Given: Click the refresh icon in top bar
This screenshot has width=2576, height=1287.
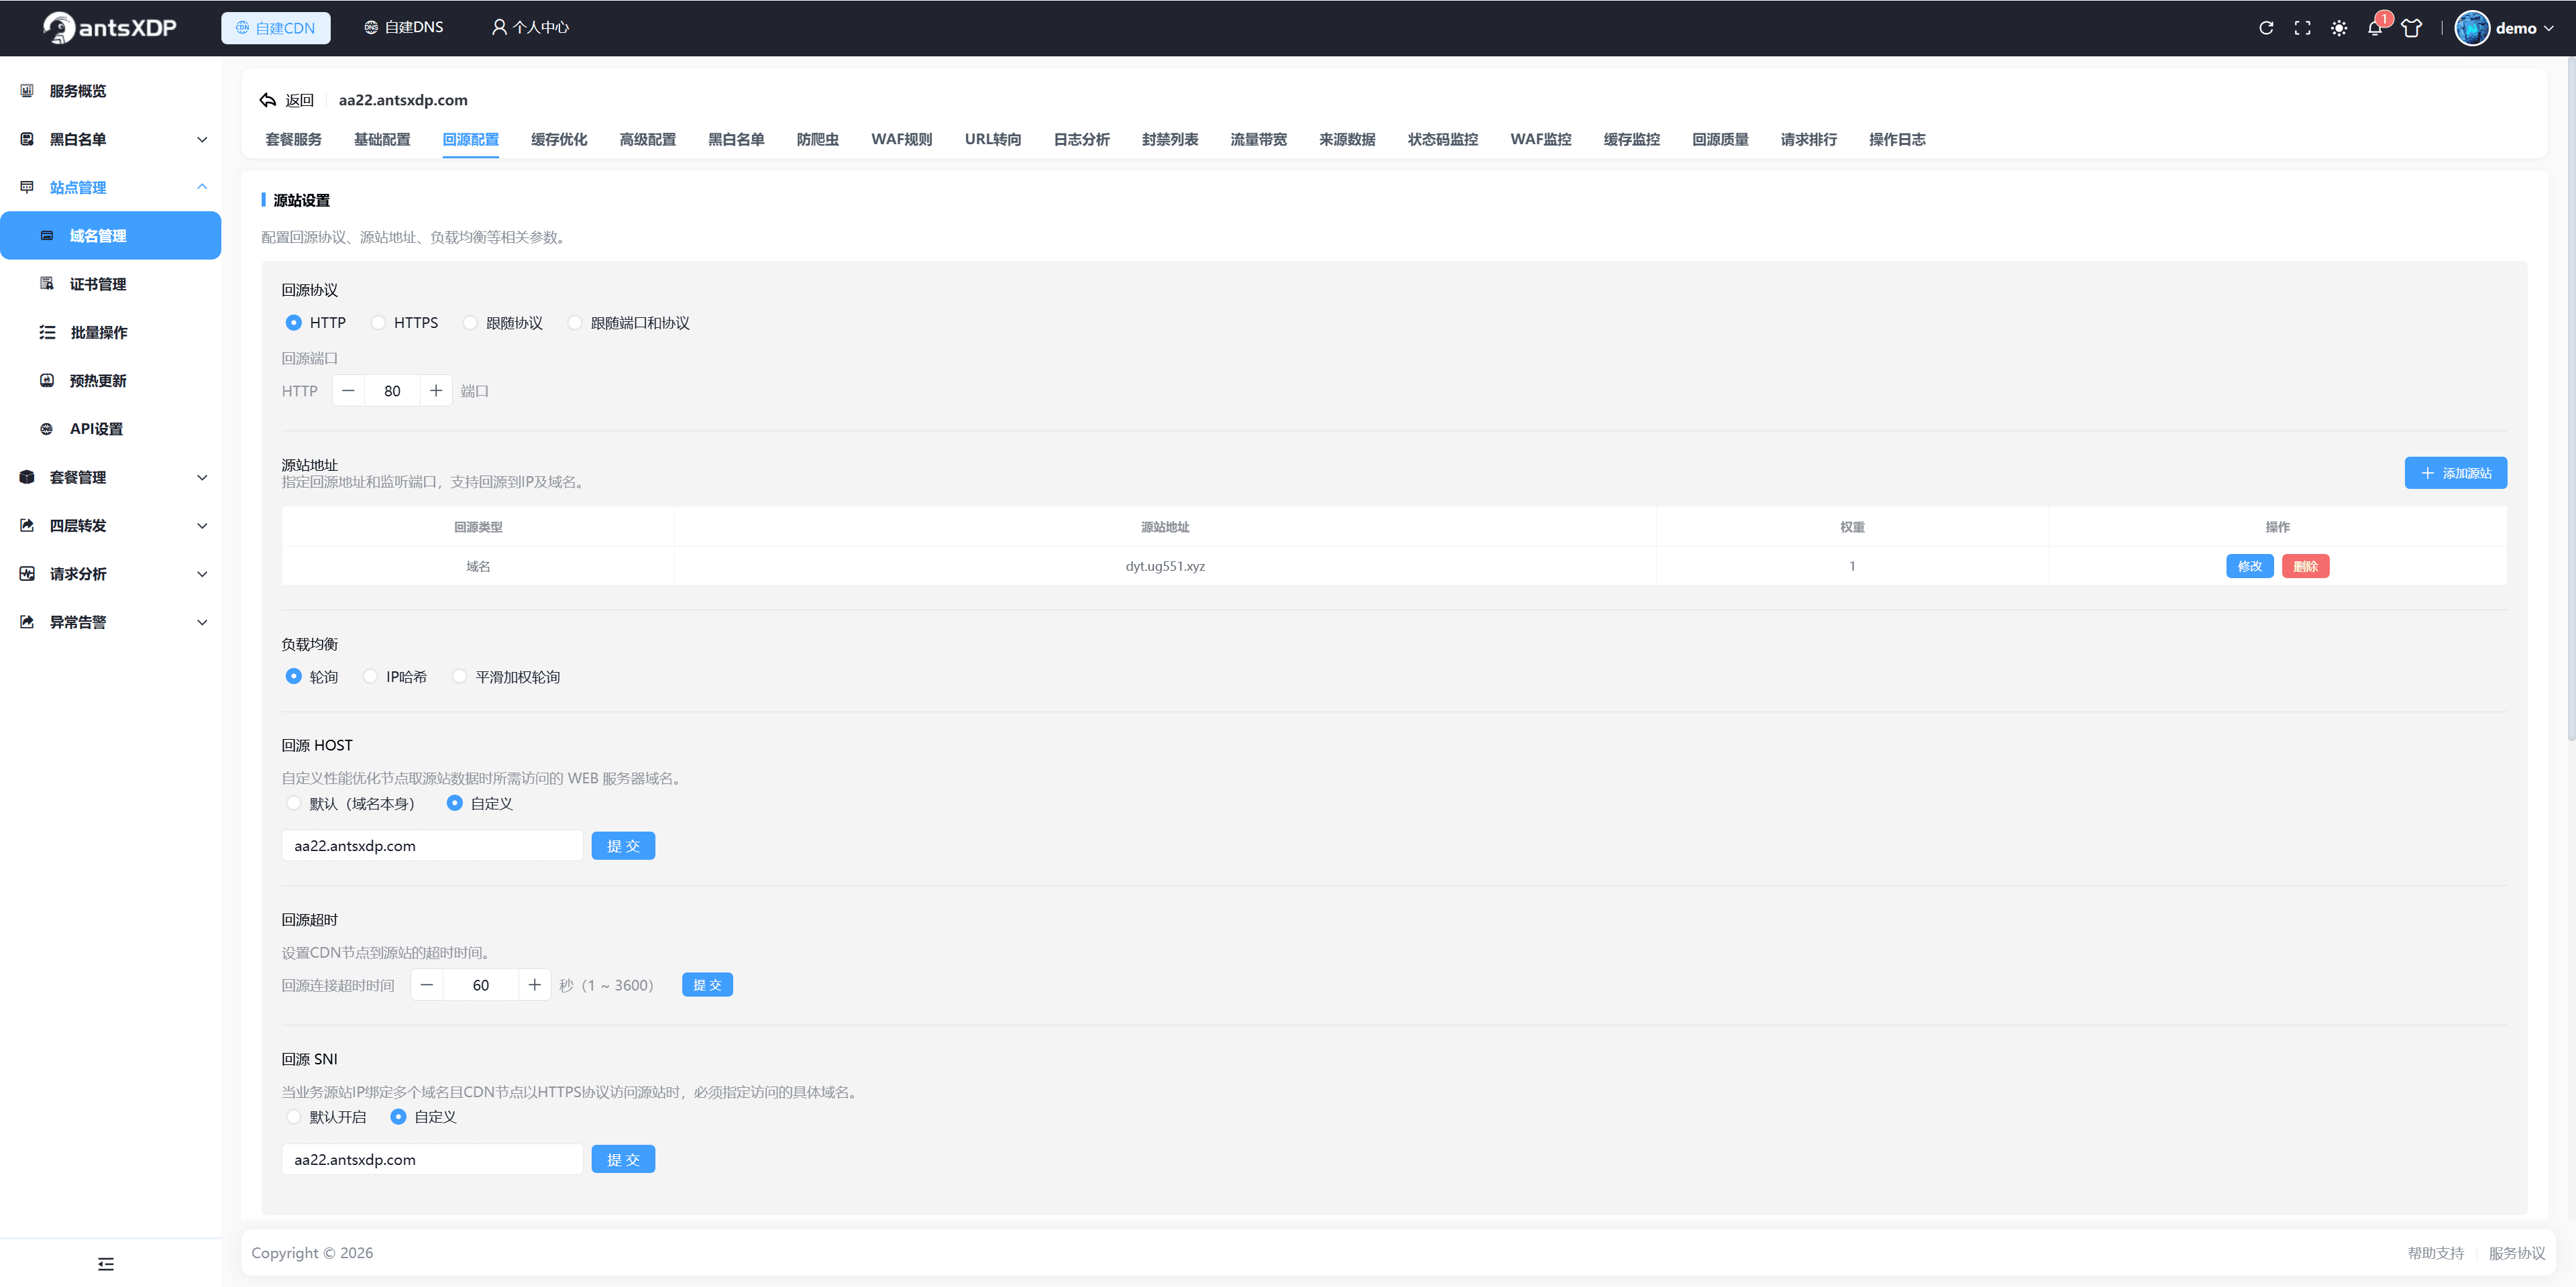Looking at the screenshot, I should (x=2266, y=28).
